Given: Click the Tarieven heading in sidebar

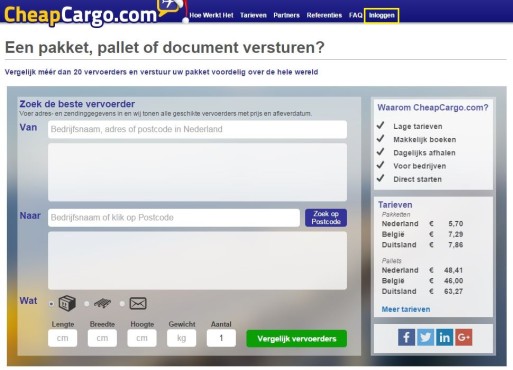Looking at the screenshot, I should (x=395, y=205).
